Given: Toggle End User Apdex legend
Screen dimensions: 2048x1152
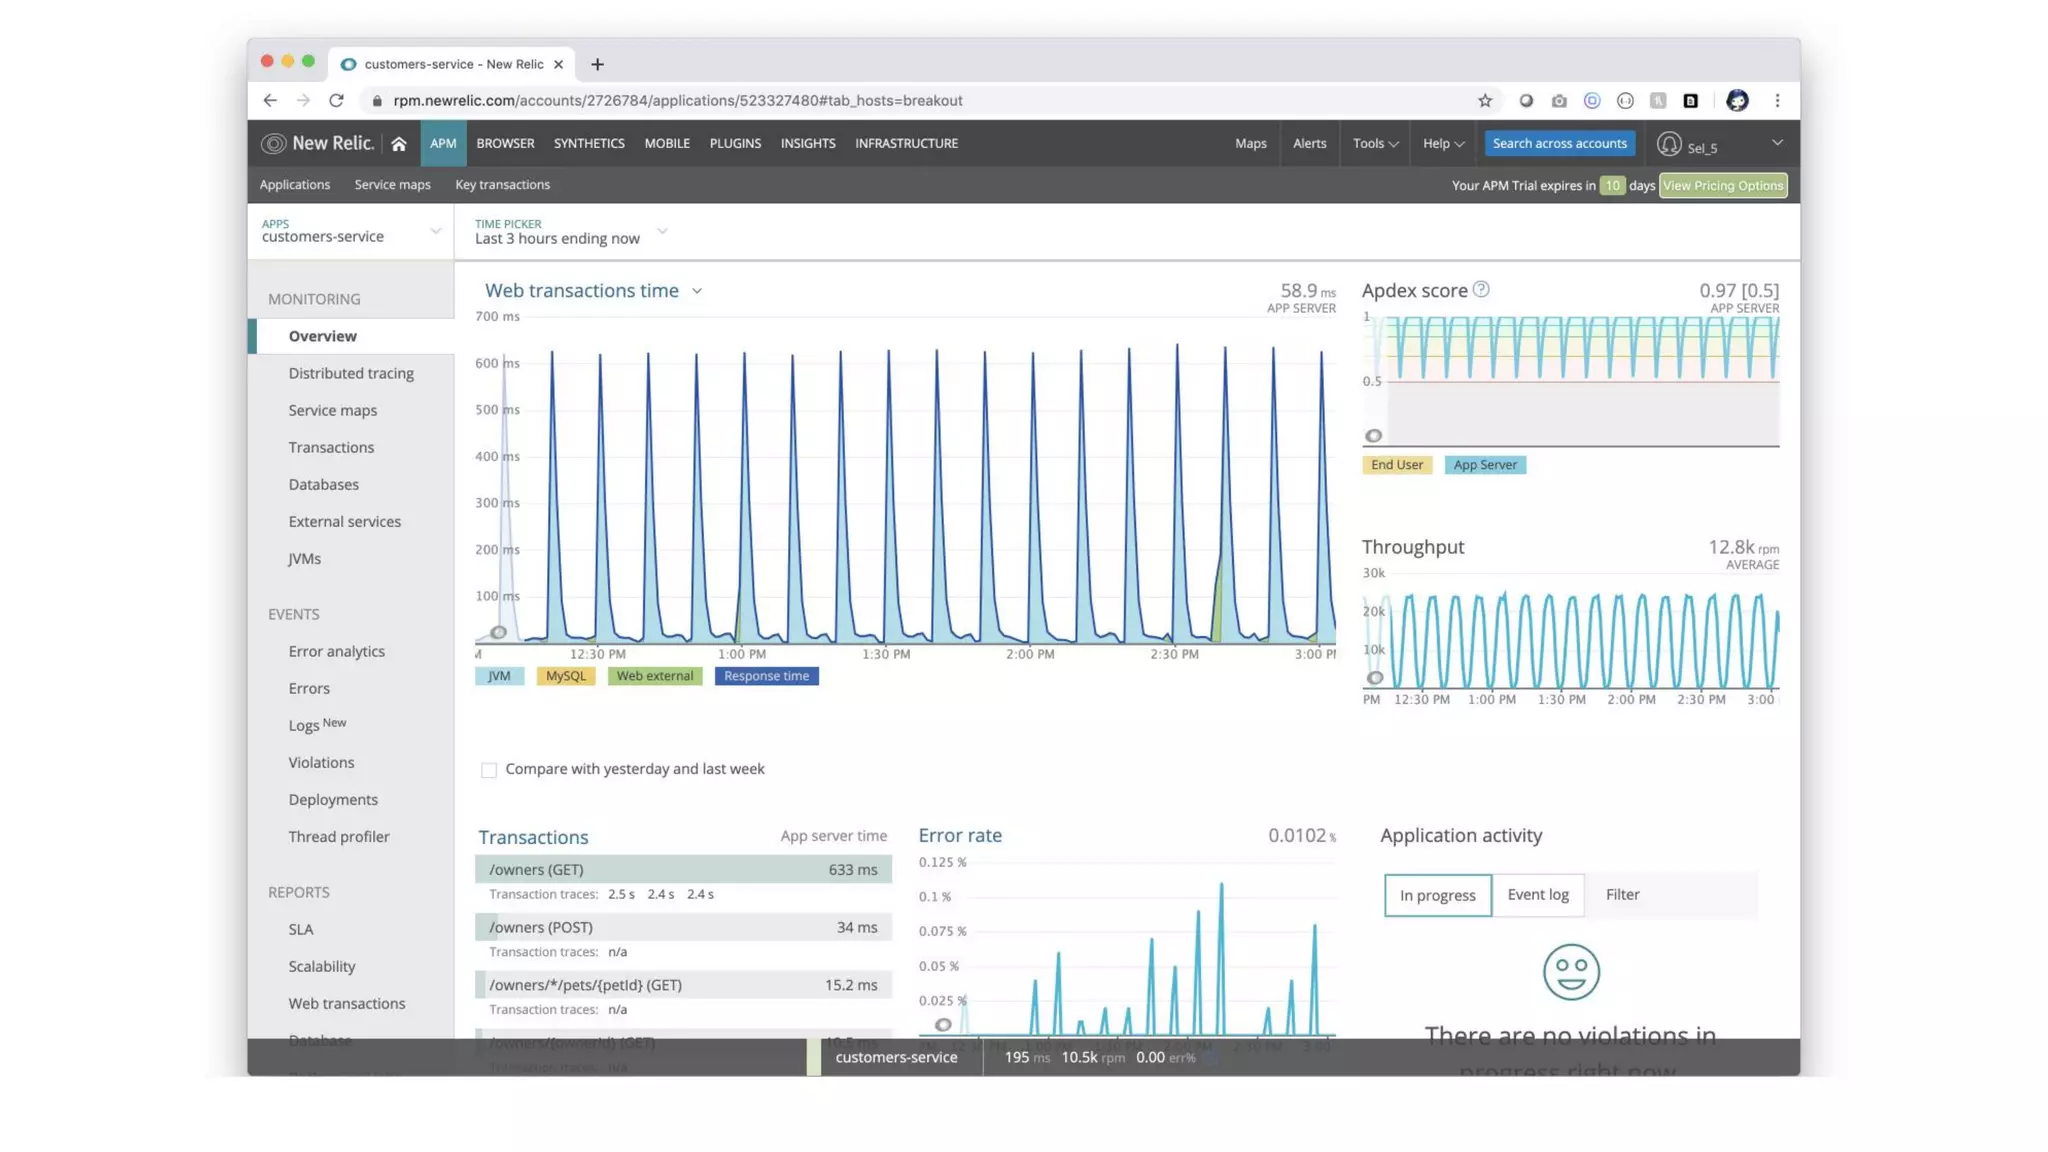Looking at the screenshot, I should 1396,465.
